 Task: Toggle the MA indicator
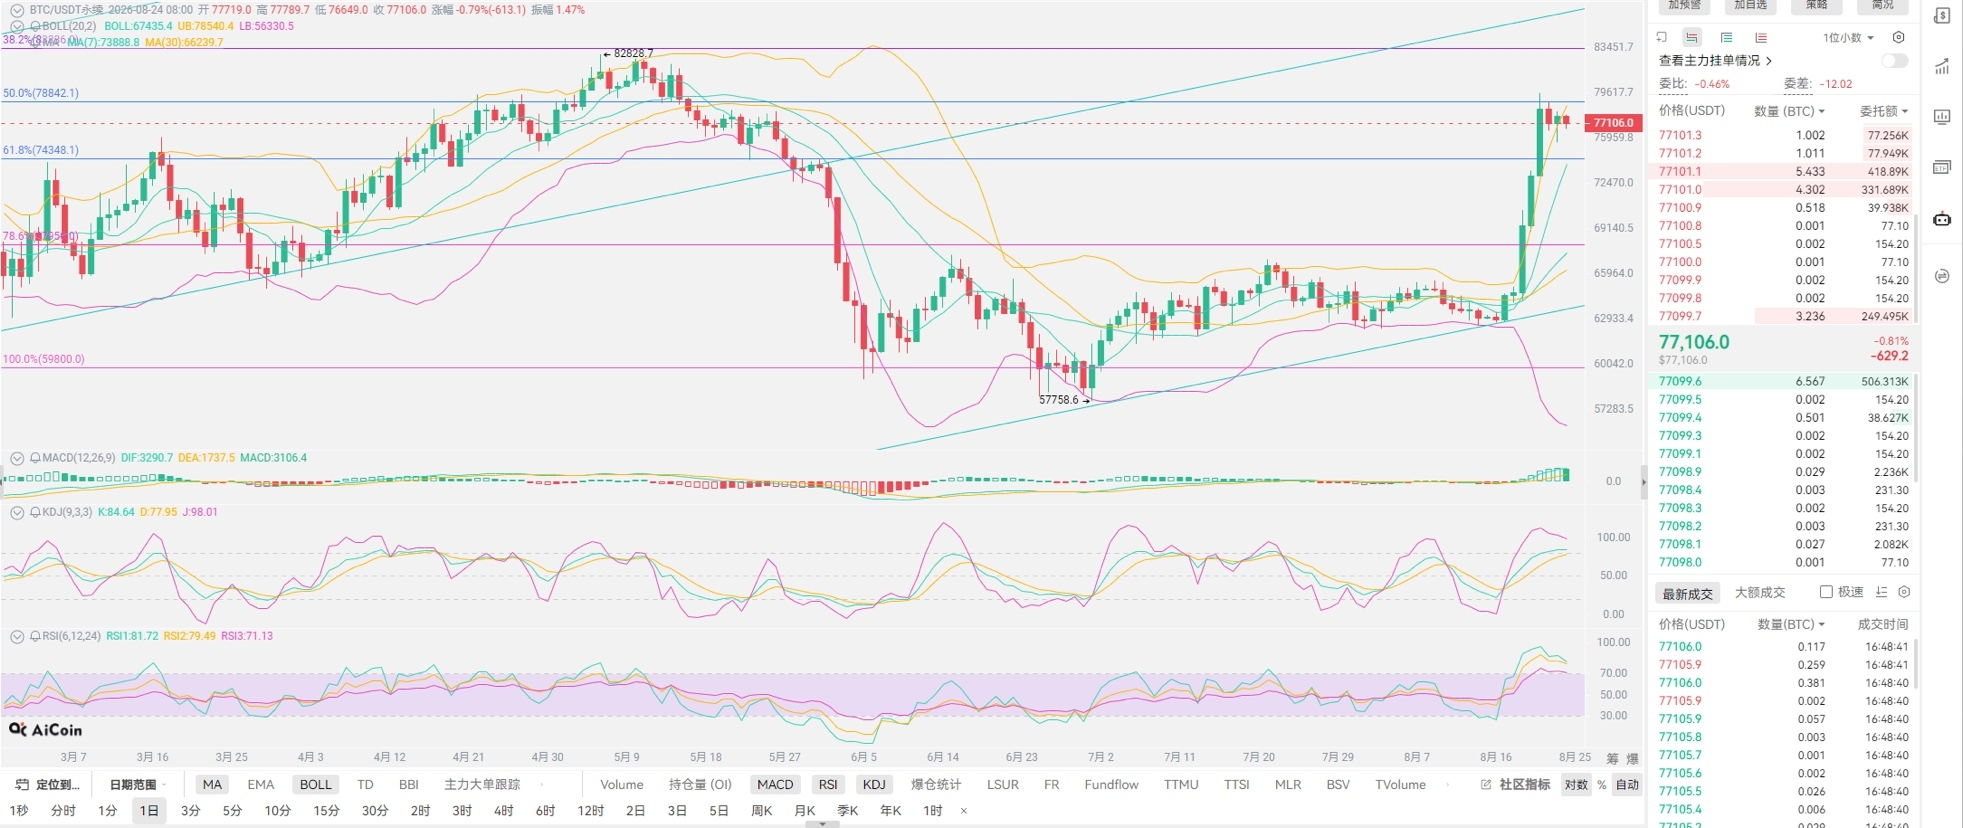point(212,785)
